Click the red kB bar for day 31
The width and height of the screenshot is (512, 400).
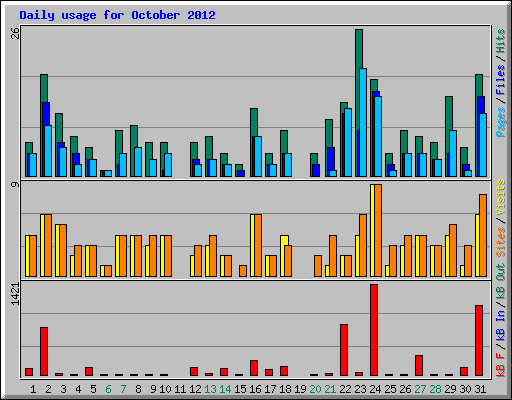tap(479, 340)
